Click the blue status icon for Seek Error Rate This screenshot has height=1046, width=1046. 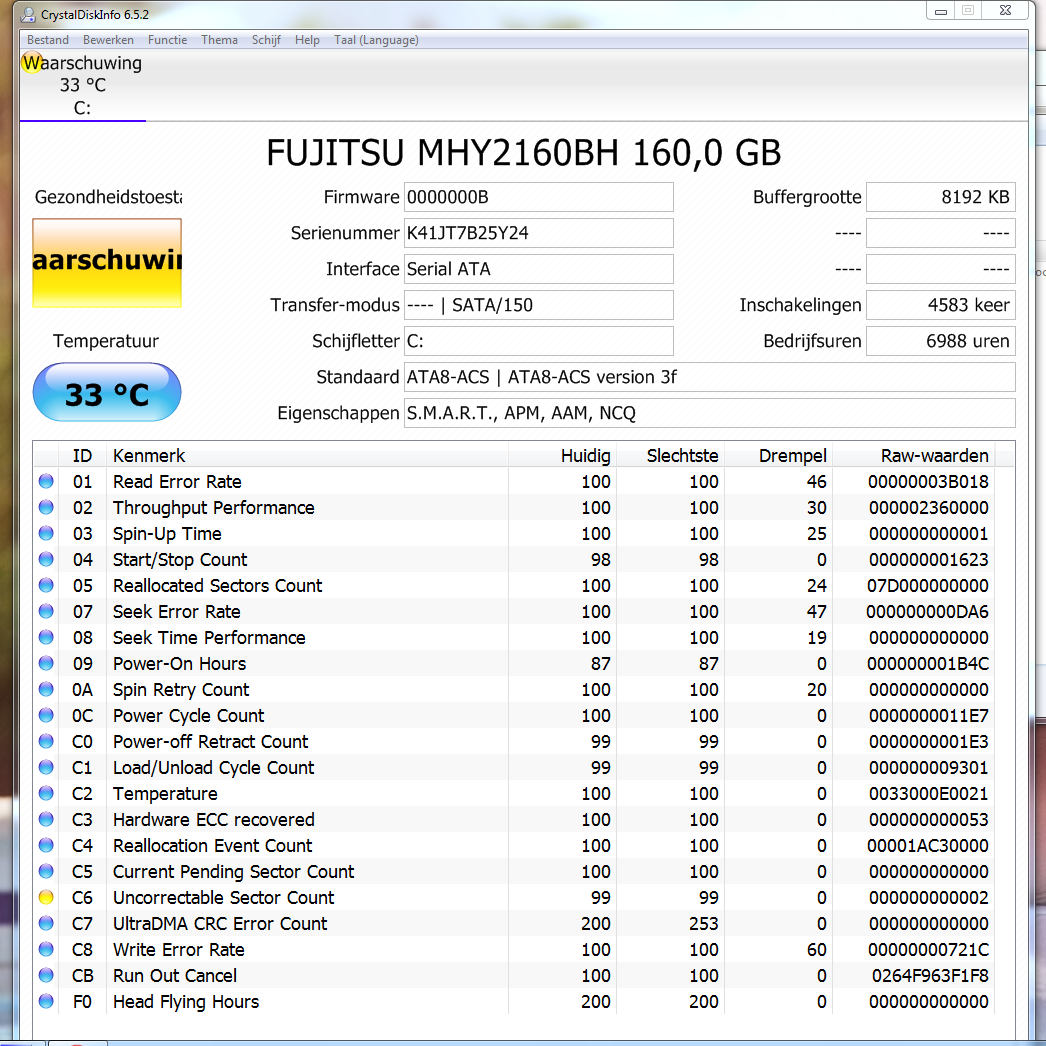point(46,611)
